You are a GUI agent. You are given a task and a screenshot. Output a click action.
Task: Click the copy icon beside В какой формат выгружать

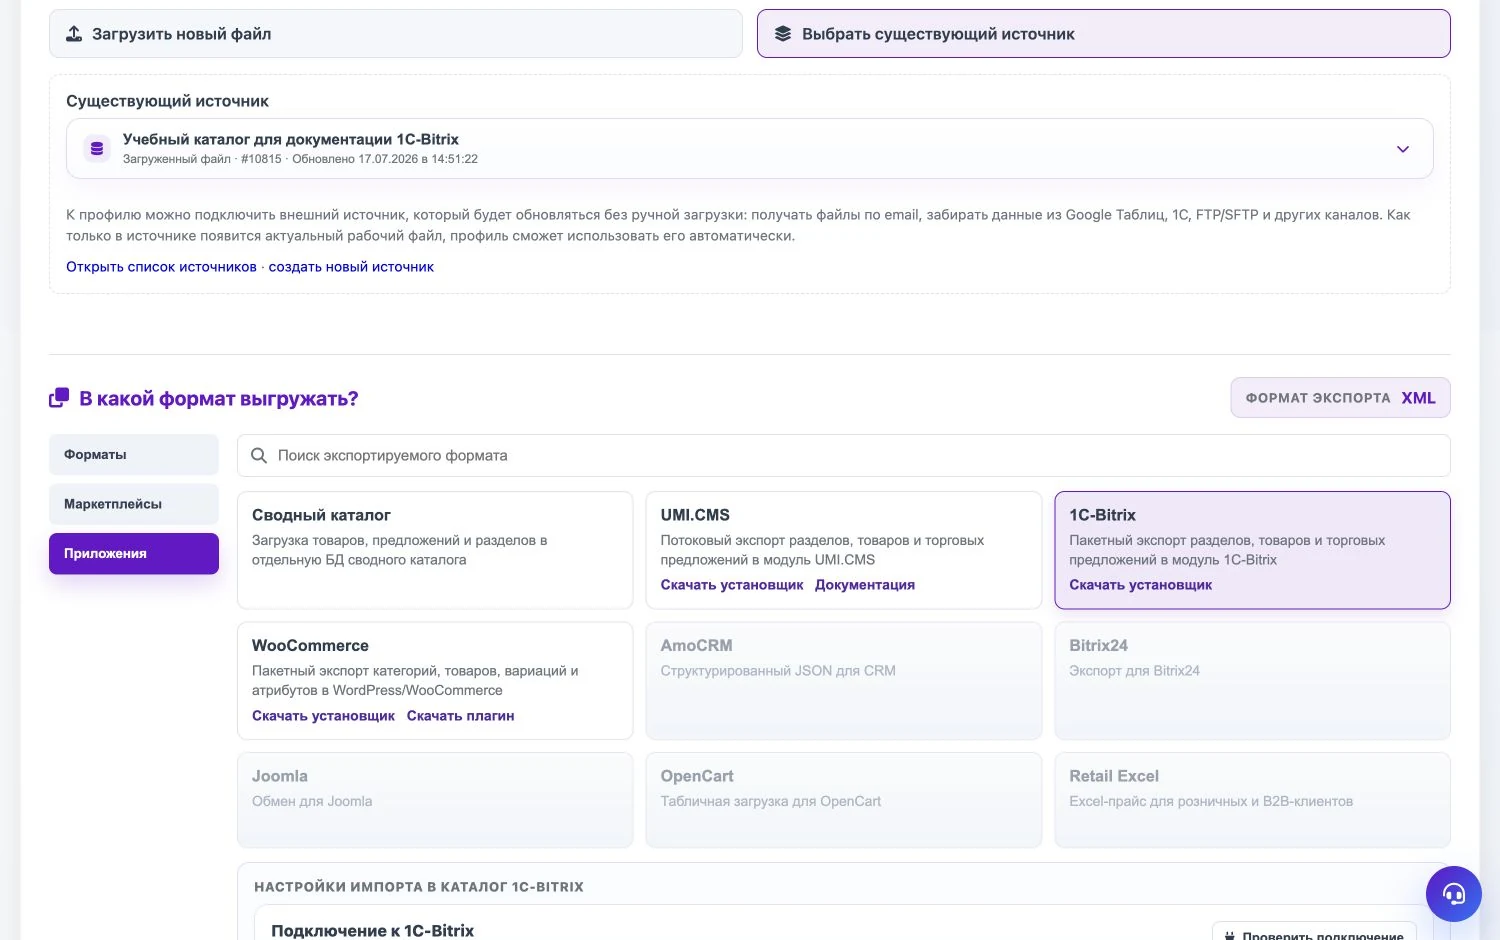pos(59,398)
